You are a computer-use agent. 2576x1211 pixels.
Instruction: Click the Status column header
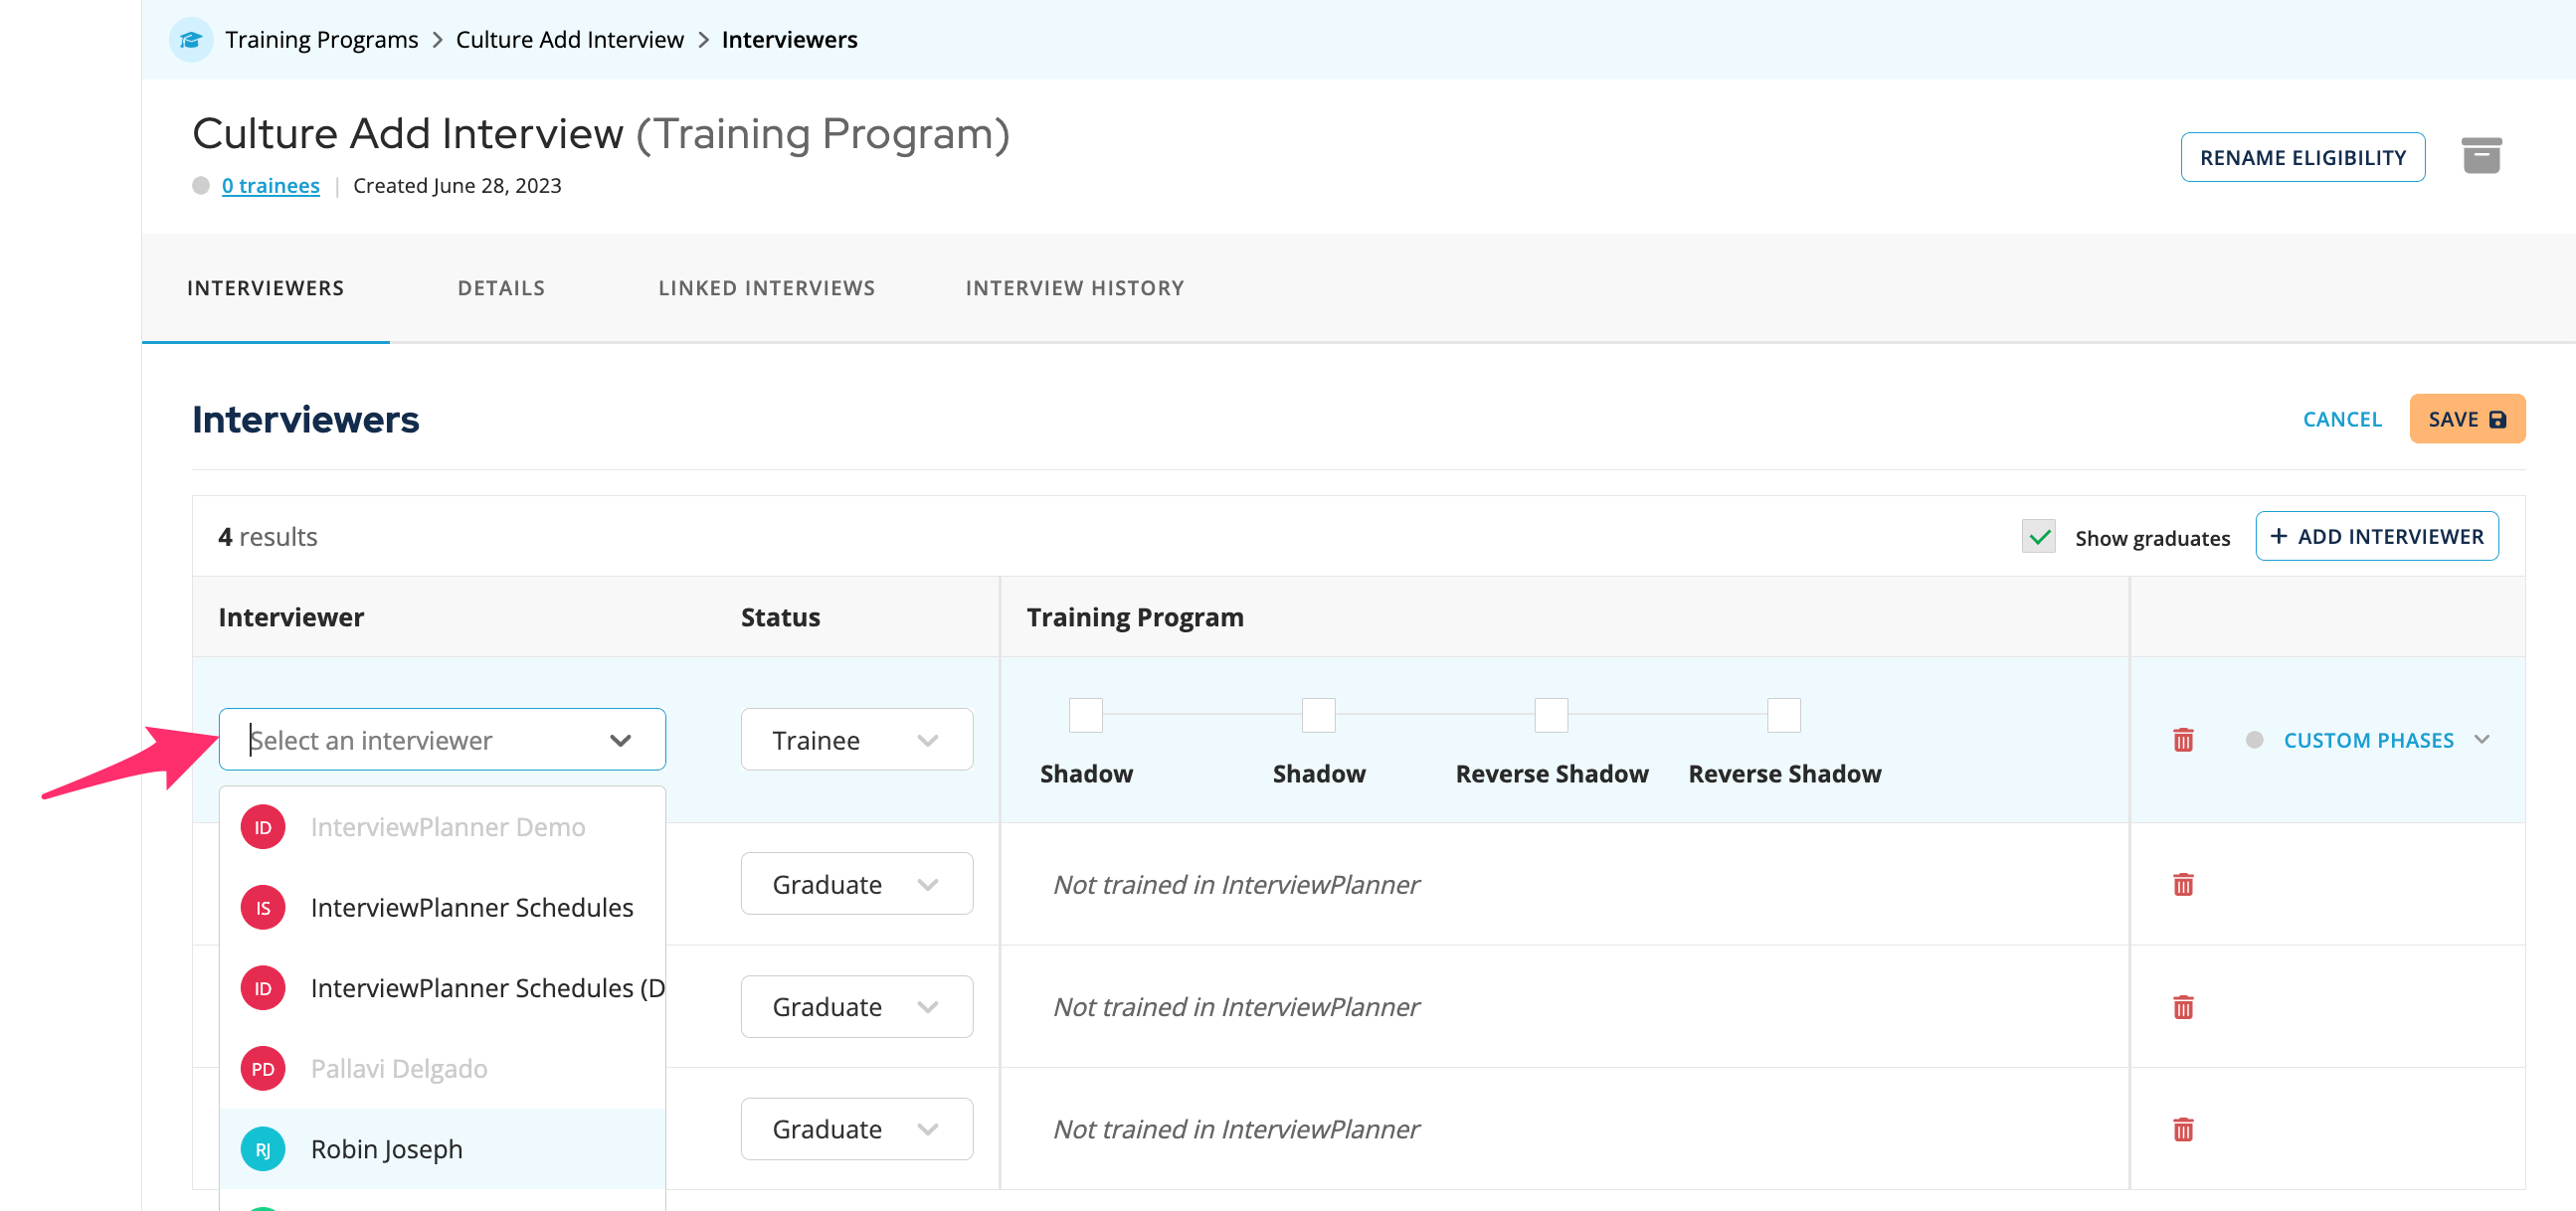pyautogui.click(x=780, y=618)
